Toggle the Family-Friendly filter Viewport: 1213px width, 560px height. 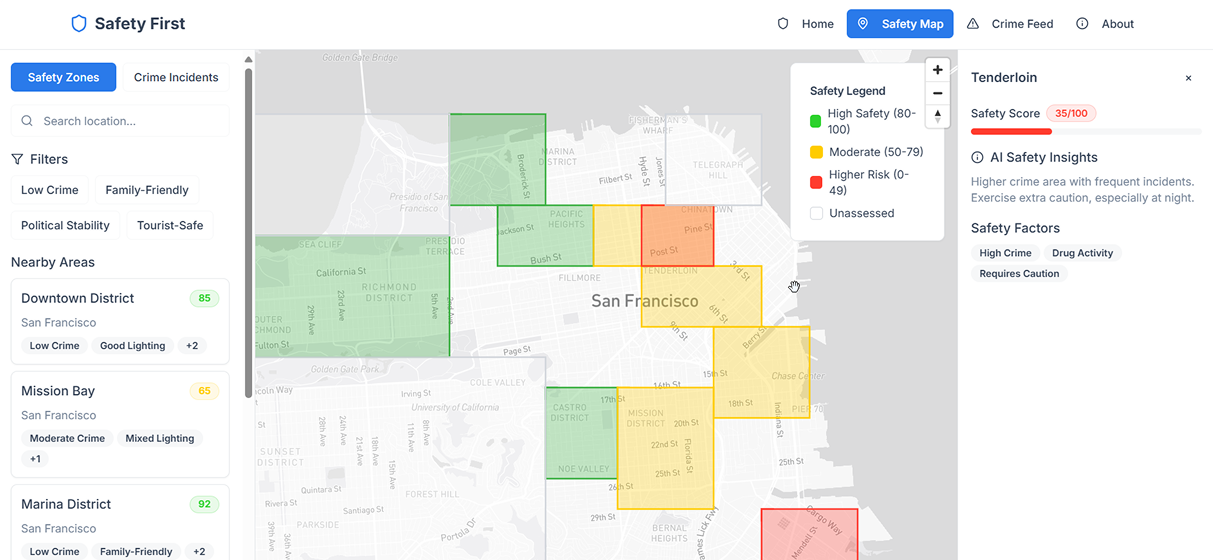click(147, 190)
